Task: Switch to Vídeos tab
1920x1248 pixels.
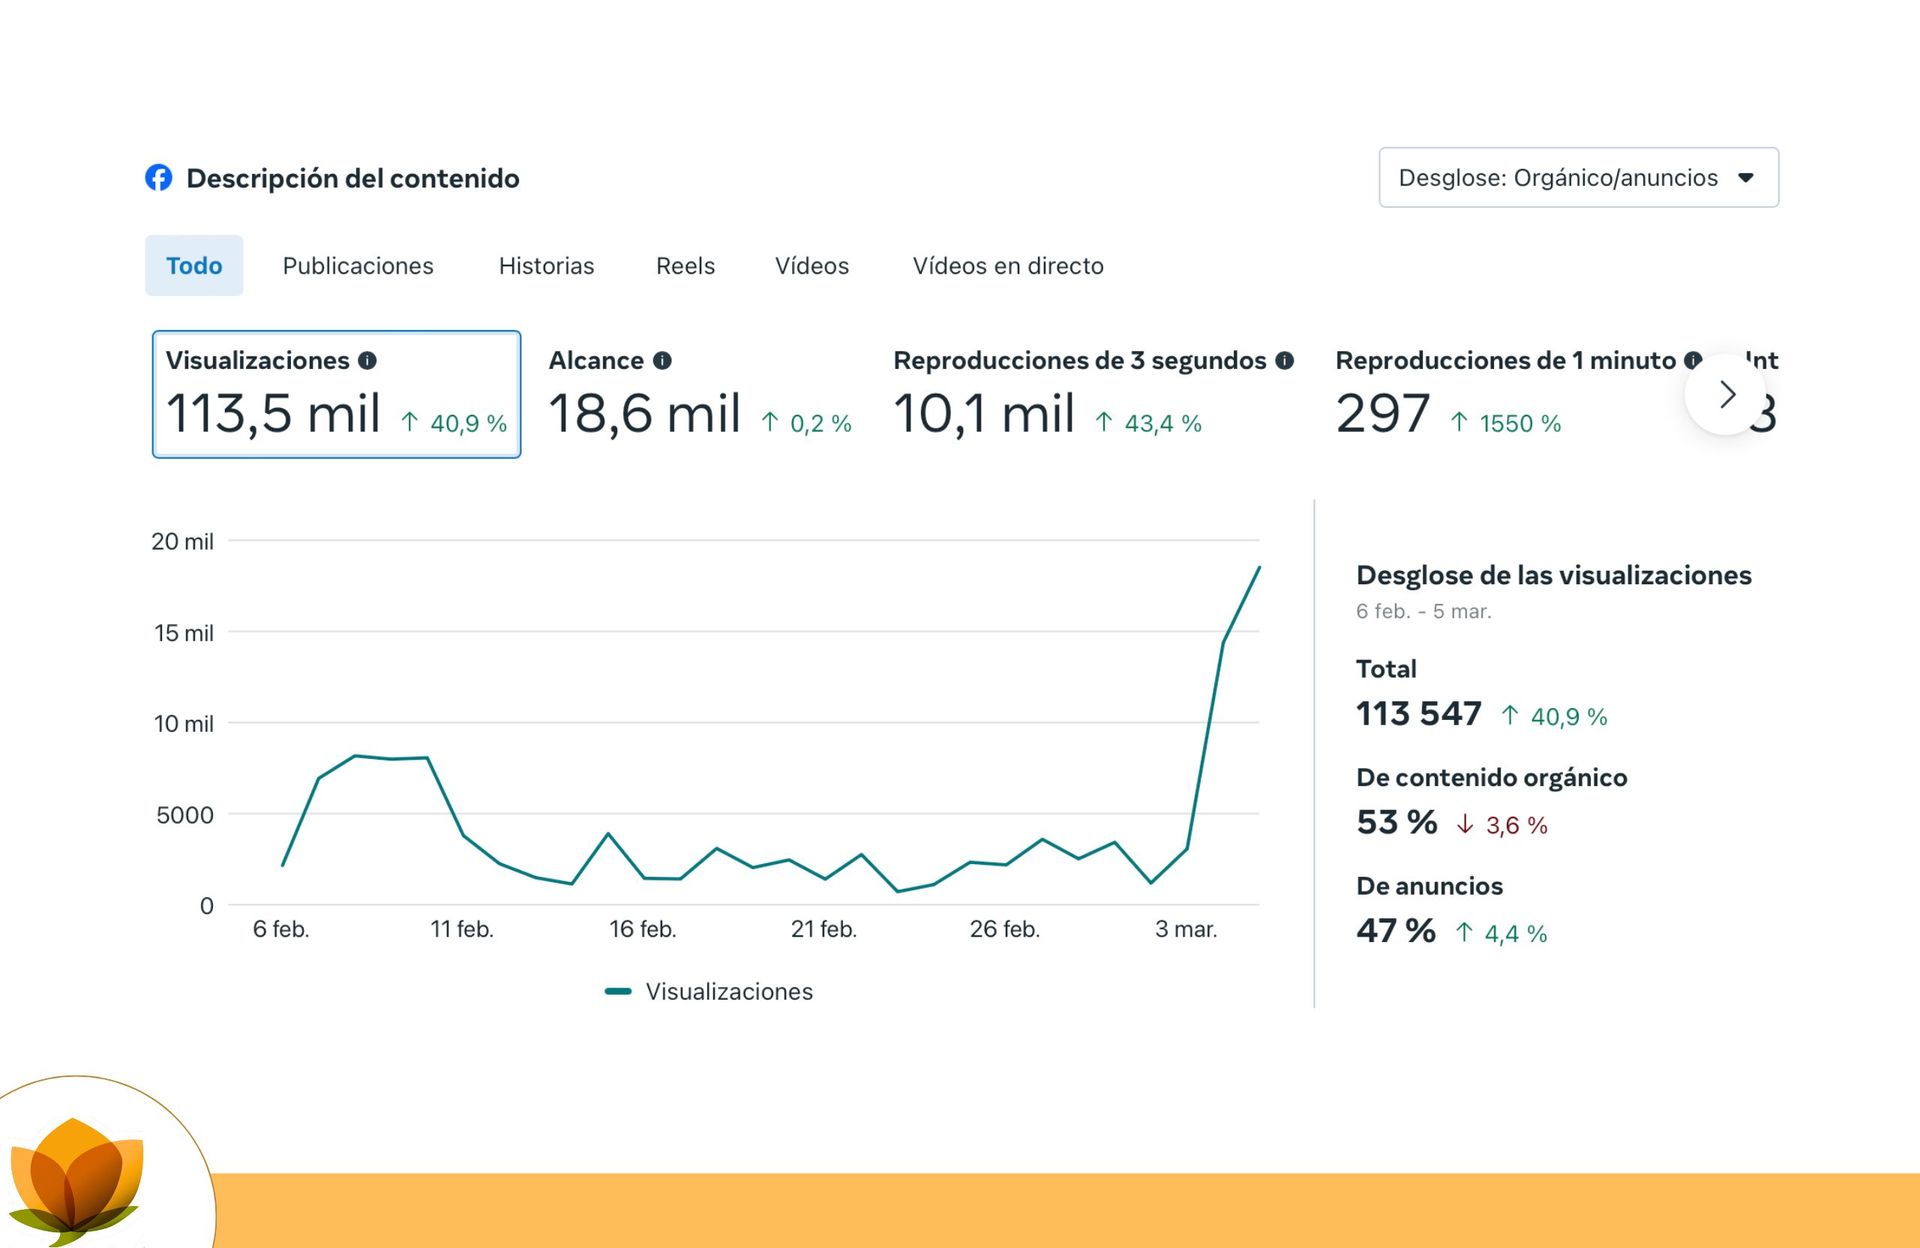Action: [x=811, y=266]
